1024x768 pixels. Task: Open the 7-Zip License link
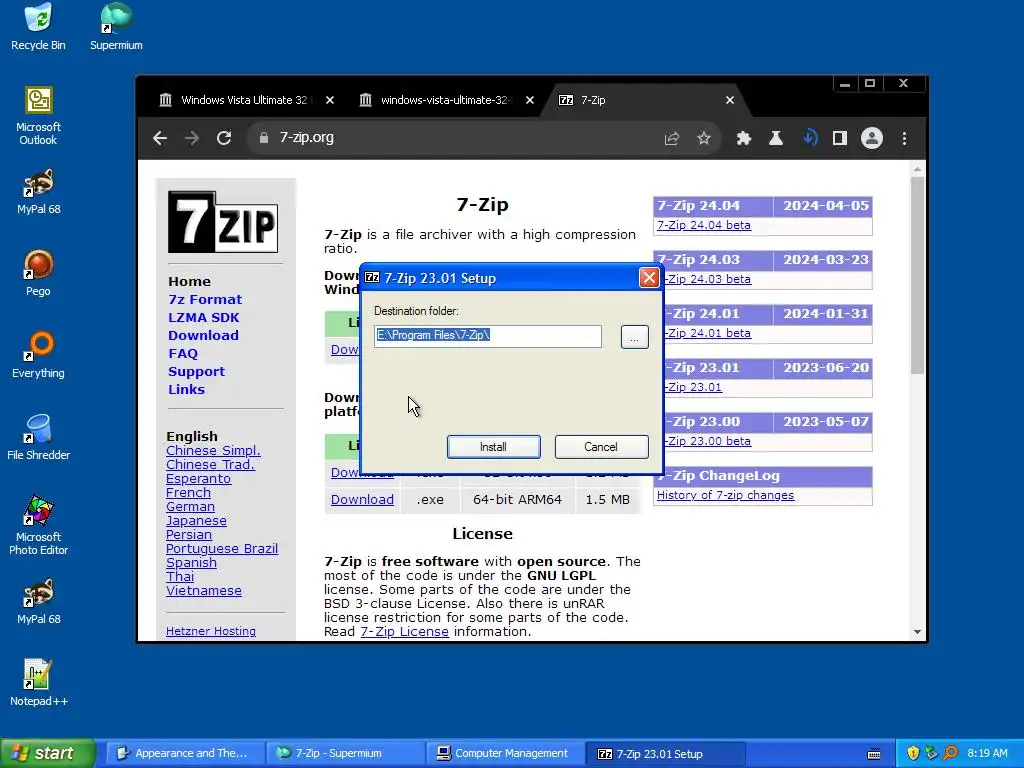(x=404, y=632)
